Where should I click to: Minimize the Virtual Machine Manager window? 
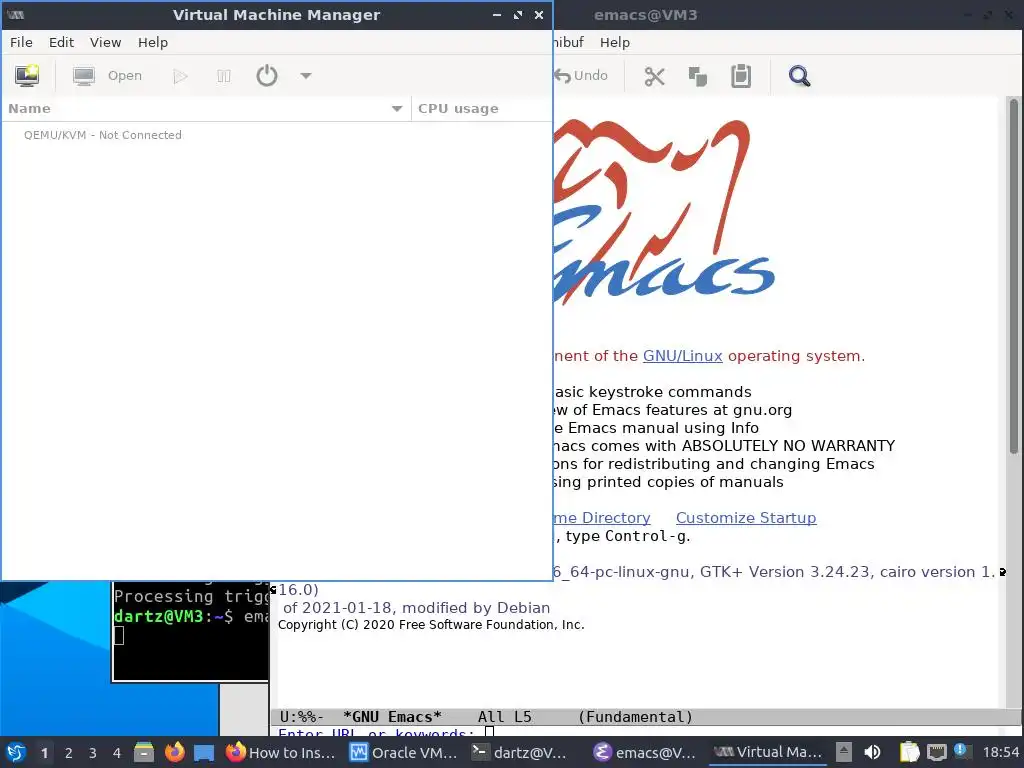click(x=497, y=14)
